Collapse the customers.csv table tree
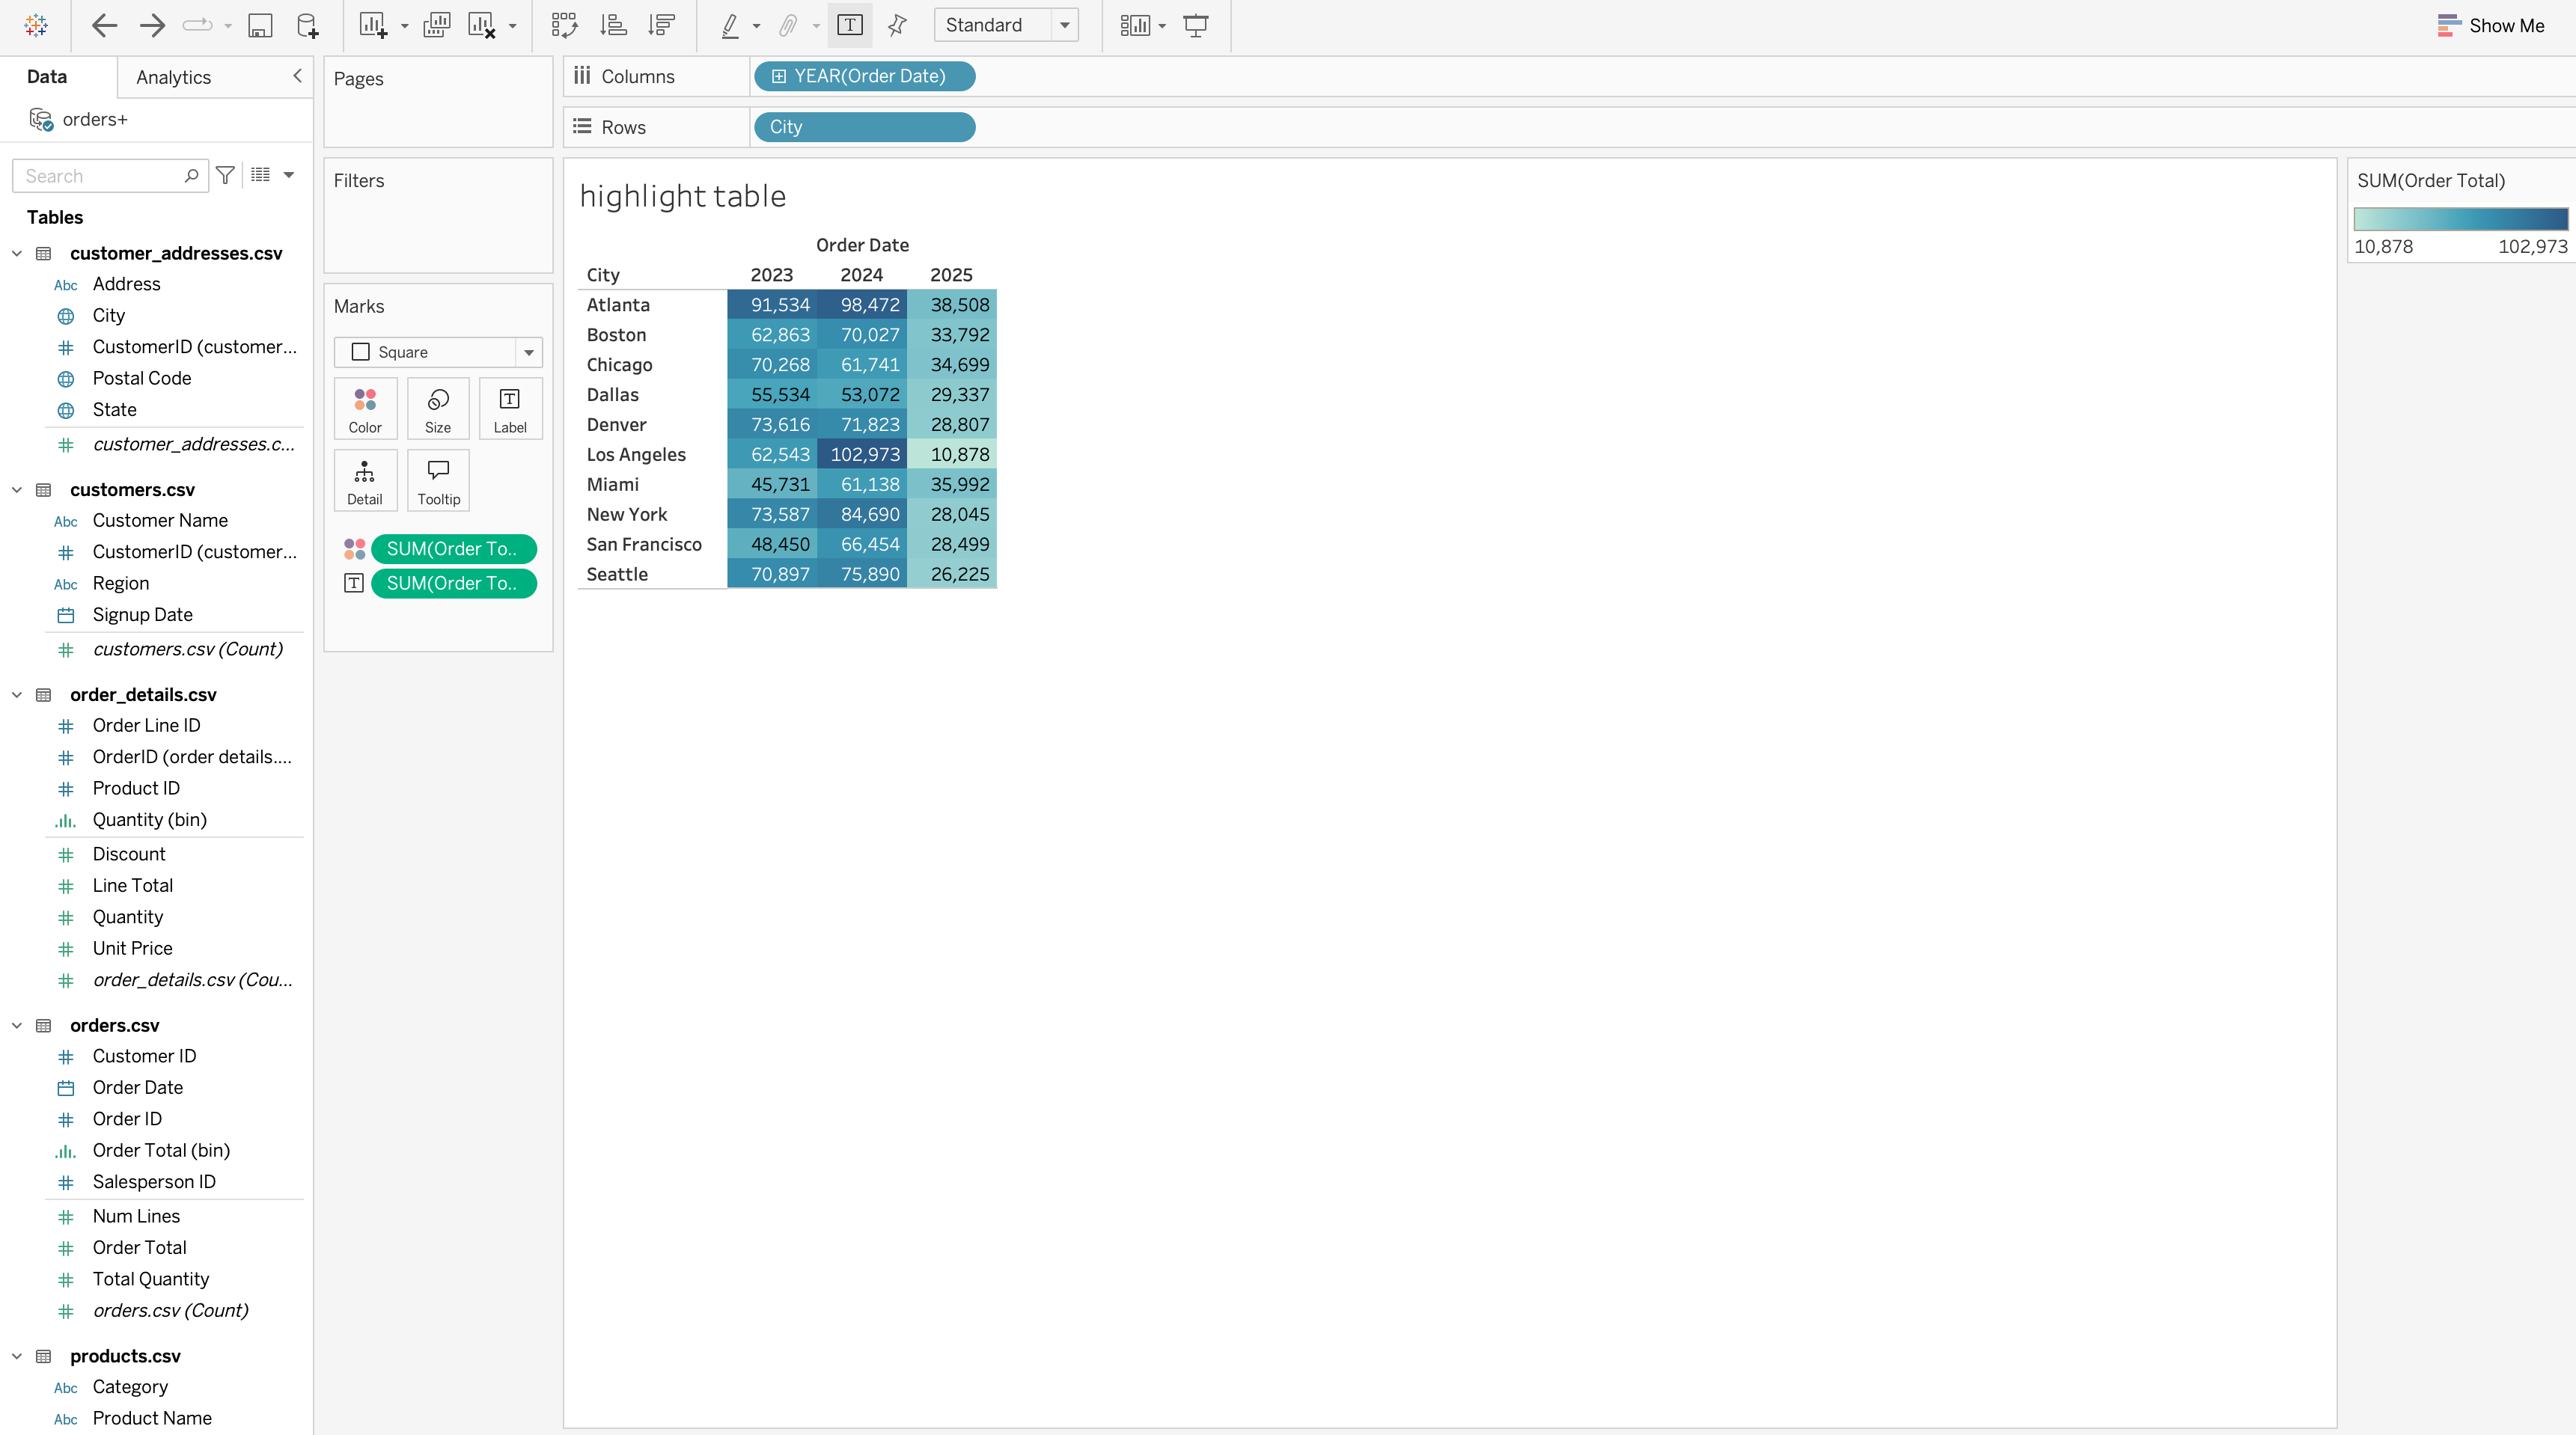2576x1435 pixels. click(17, 490)
